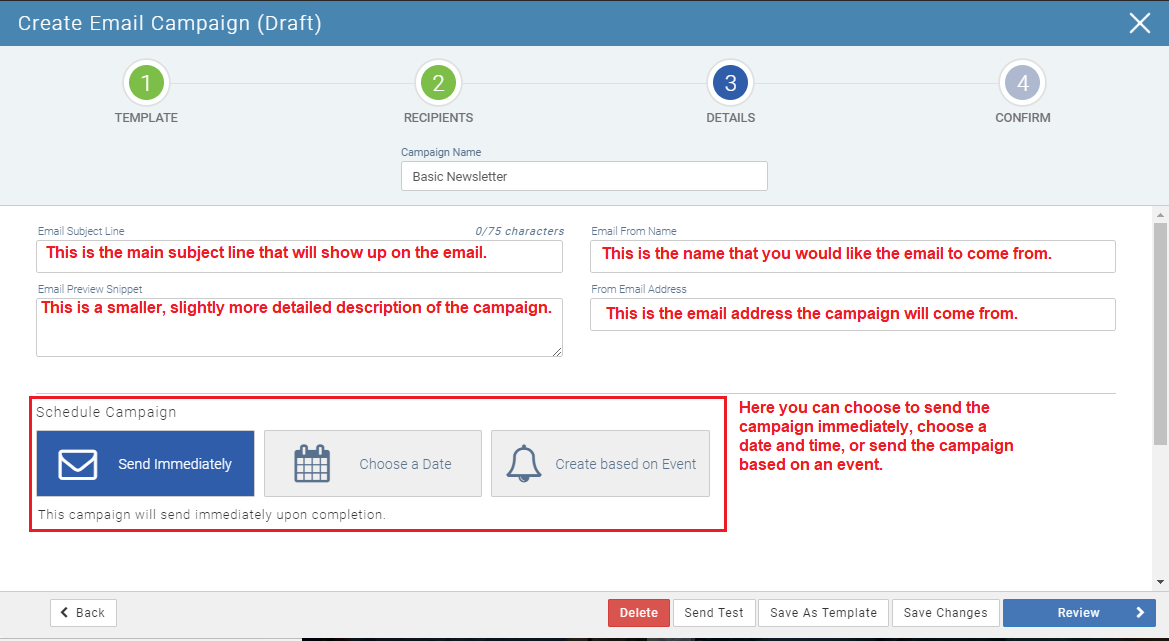The image size is (1169, 641).
Task: Click the envelope icon in Send Immediately
Action: click(x=78, y=464)
